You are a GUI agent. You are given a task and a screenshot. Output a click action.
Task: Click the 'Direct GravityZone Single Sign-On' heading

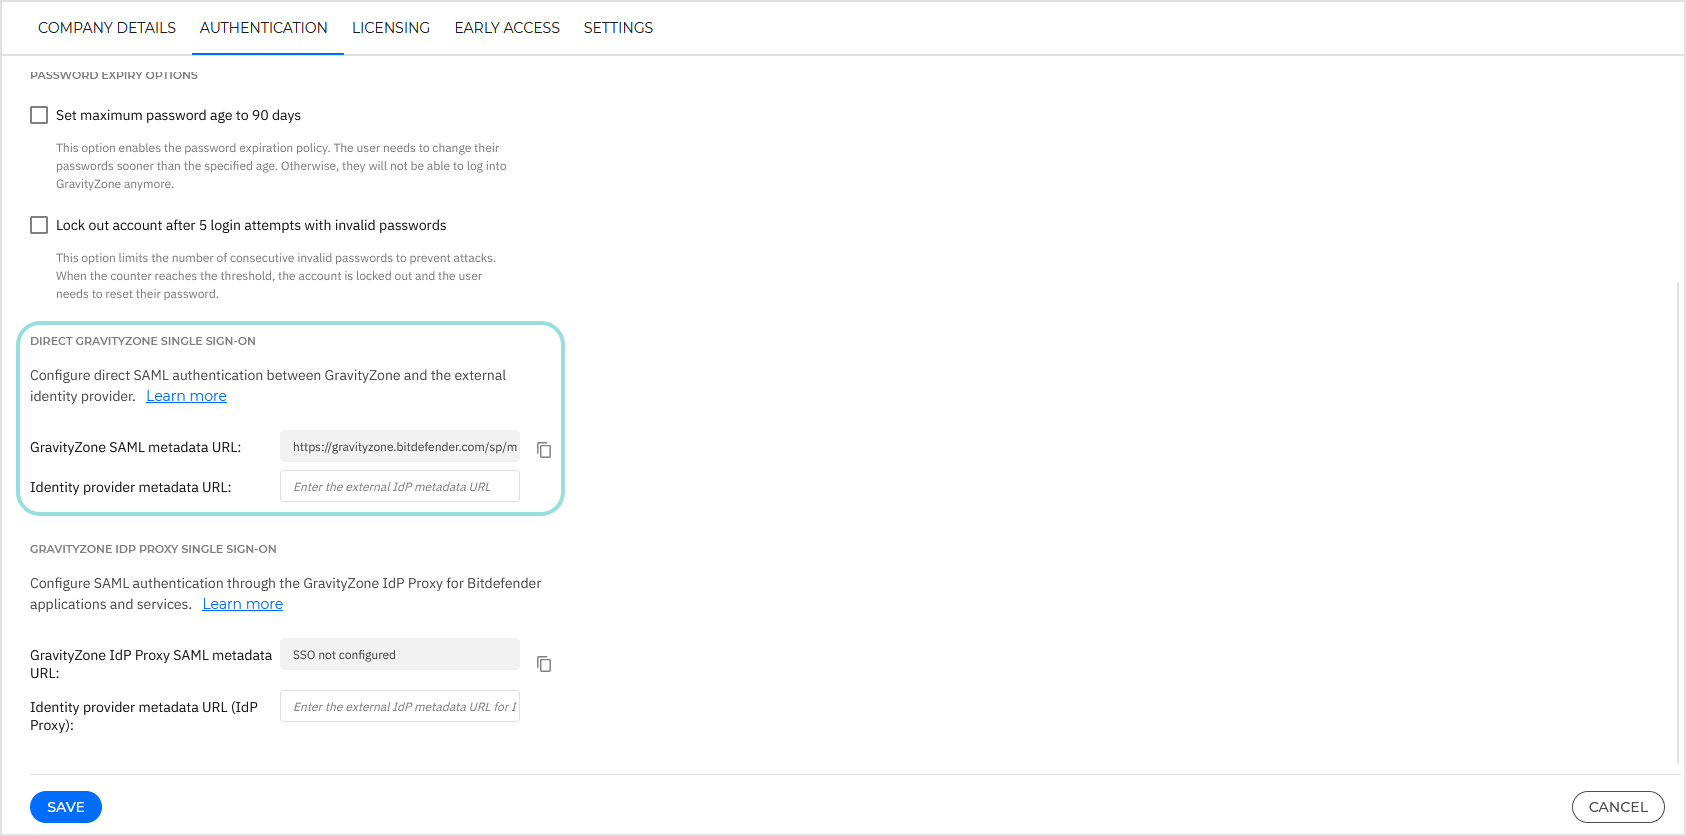143,341
